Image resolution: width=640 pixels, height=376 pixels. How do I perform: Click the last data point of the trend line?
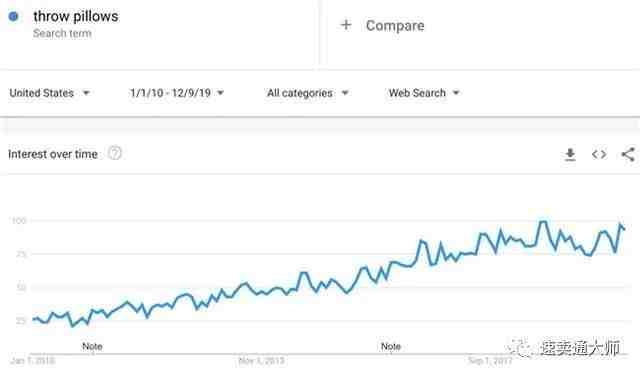tap(624, 229)
